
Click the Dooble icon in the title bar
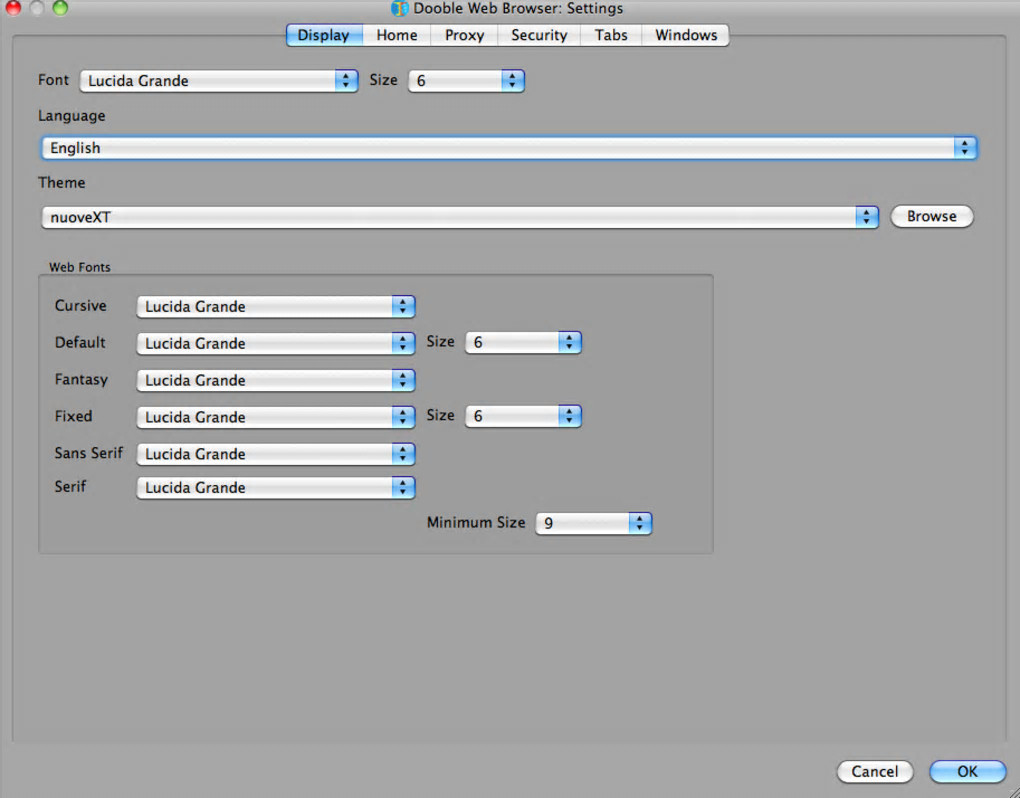(x=399, y=8)
